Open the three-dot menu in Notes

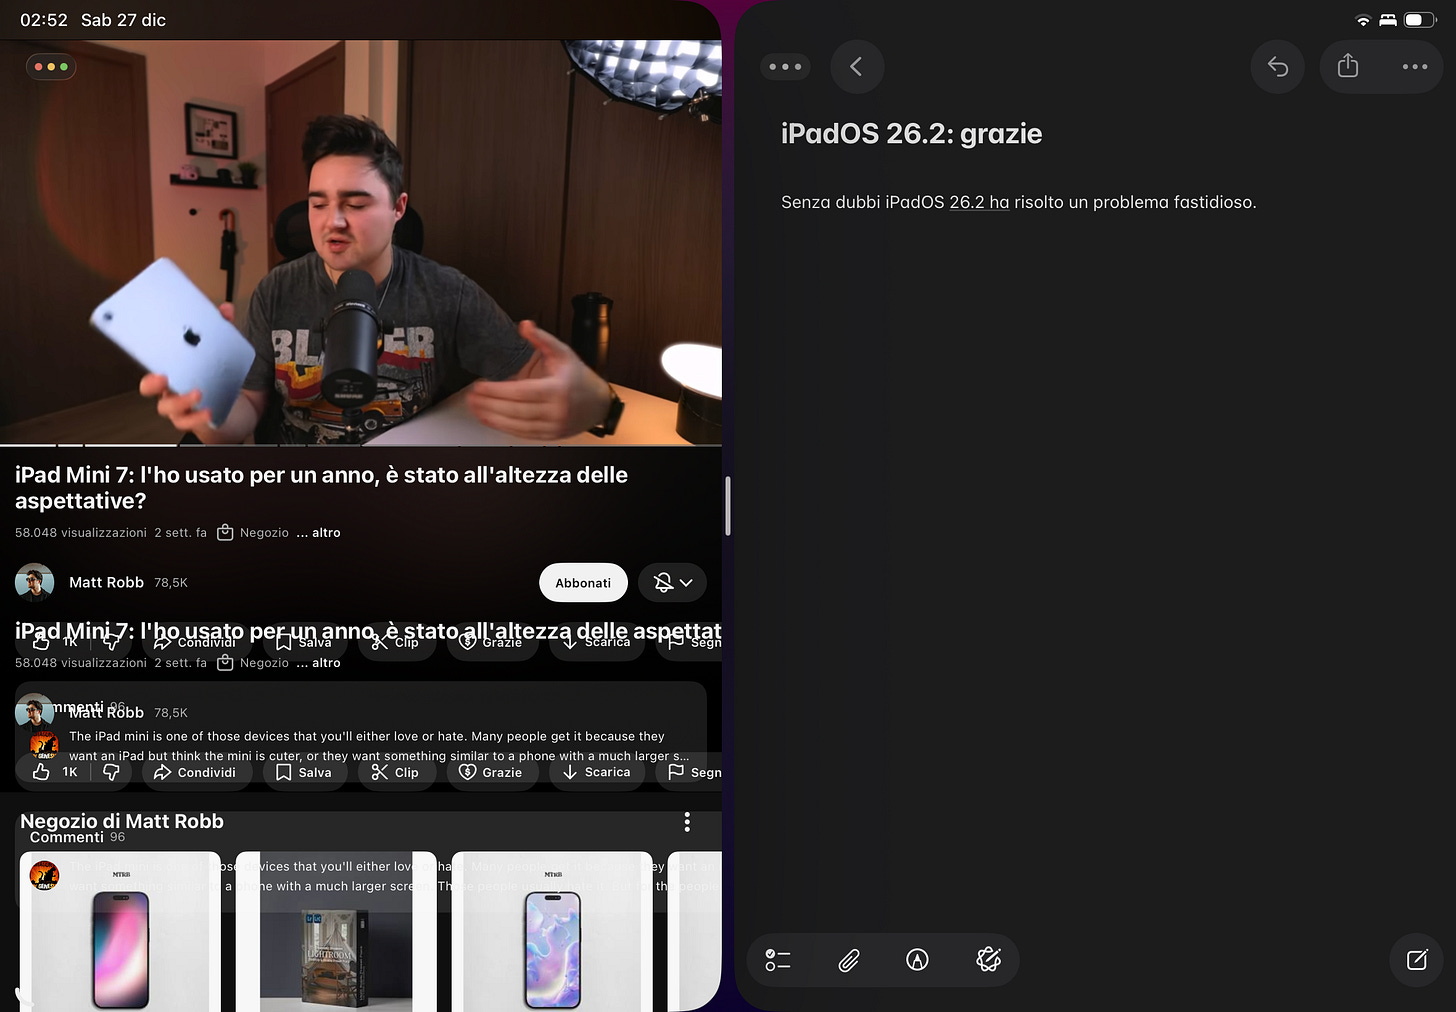click(1415, 66)
